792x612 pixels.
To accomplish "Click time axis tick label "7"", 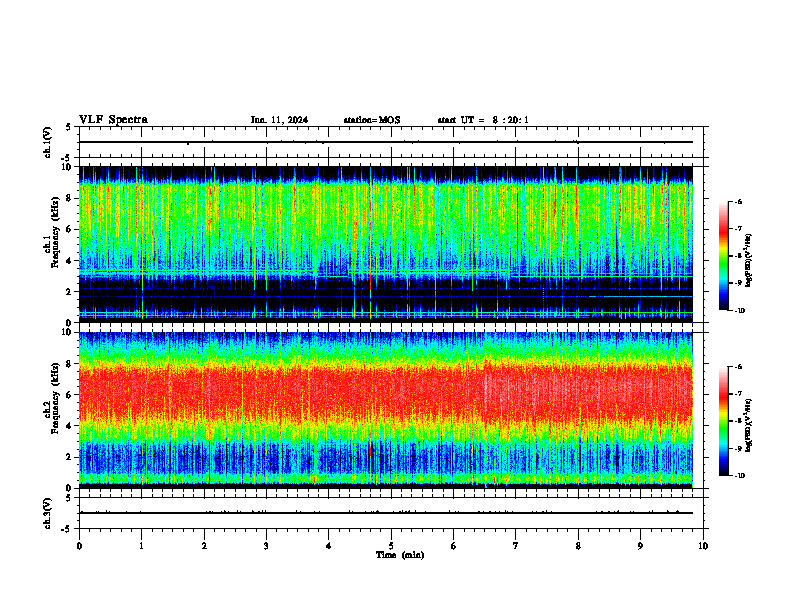I will point(516,546).
